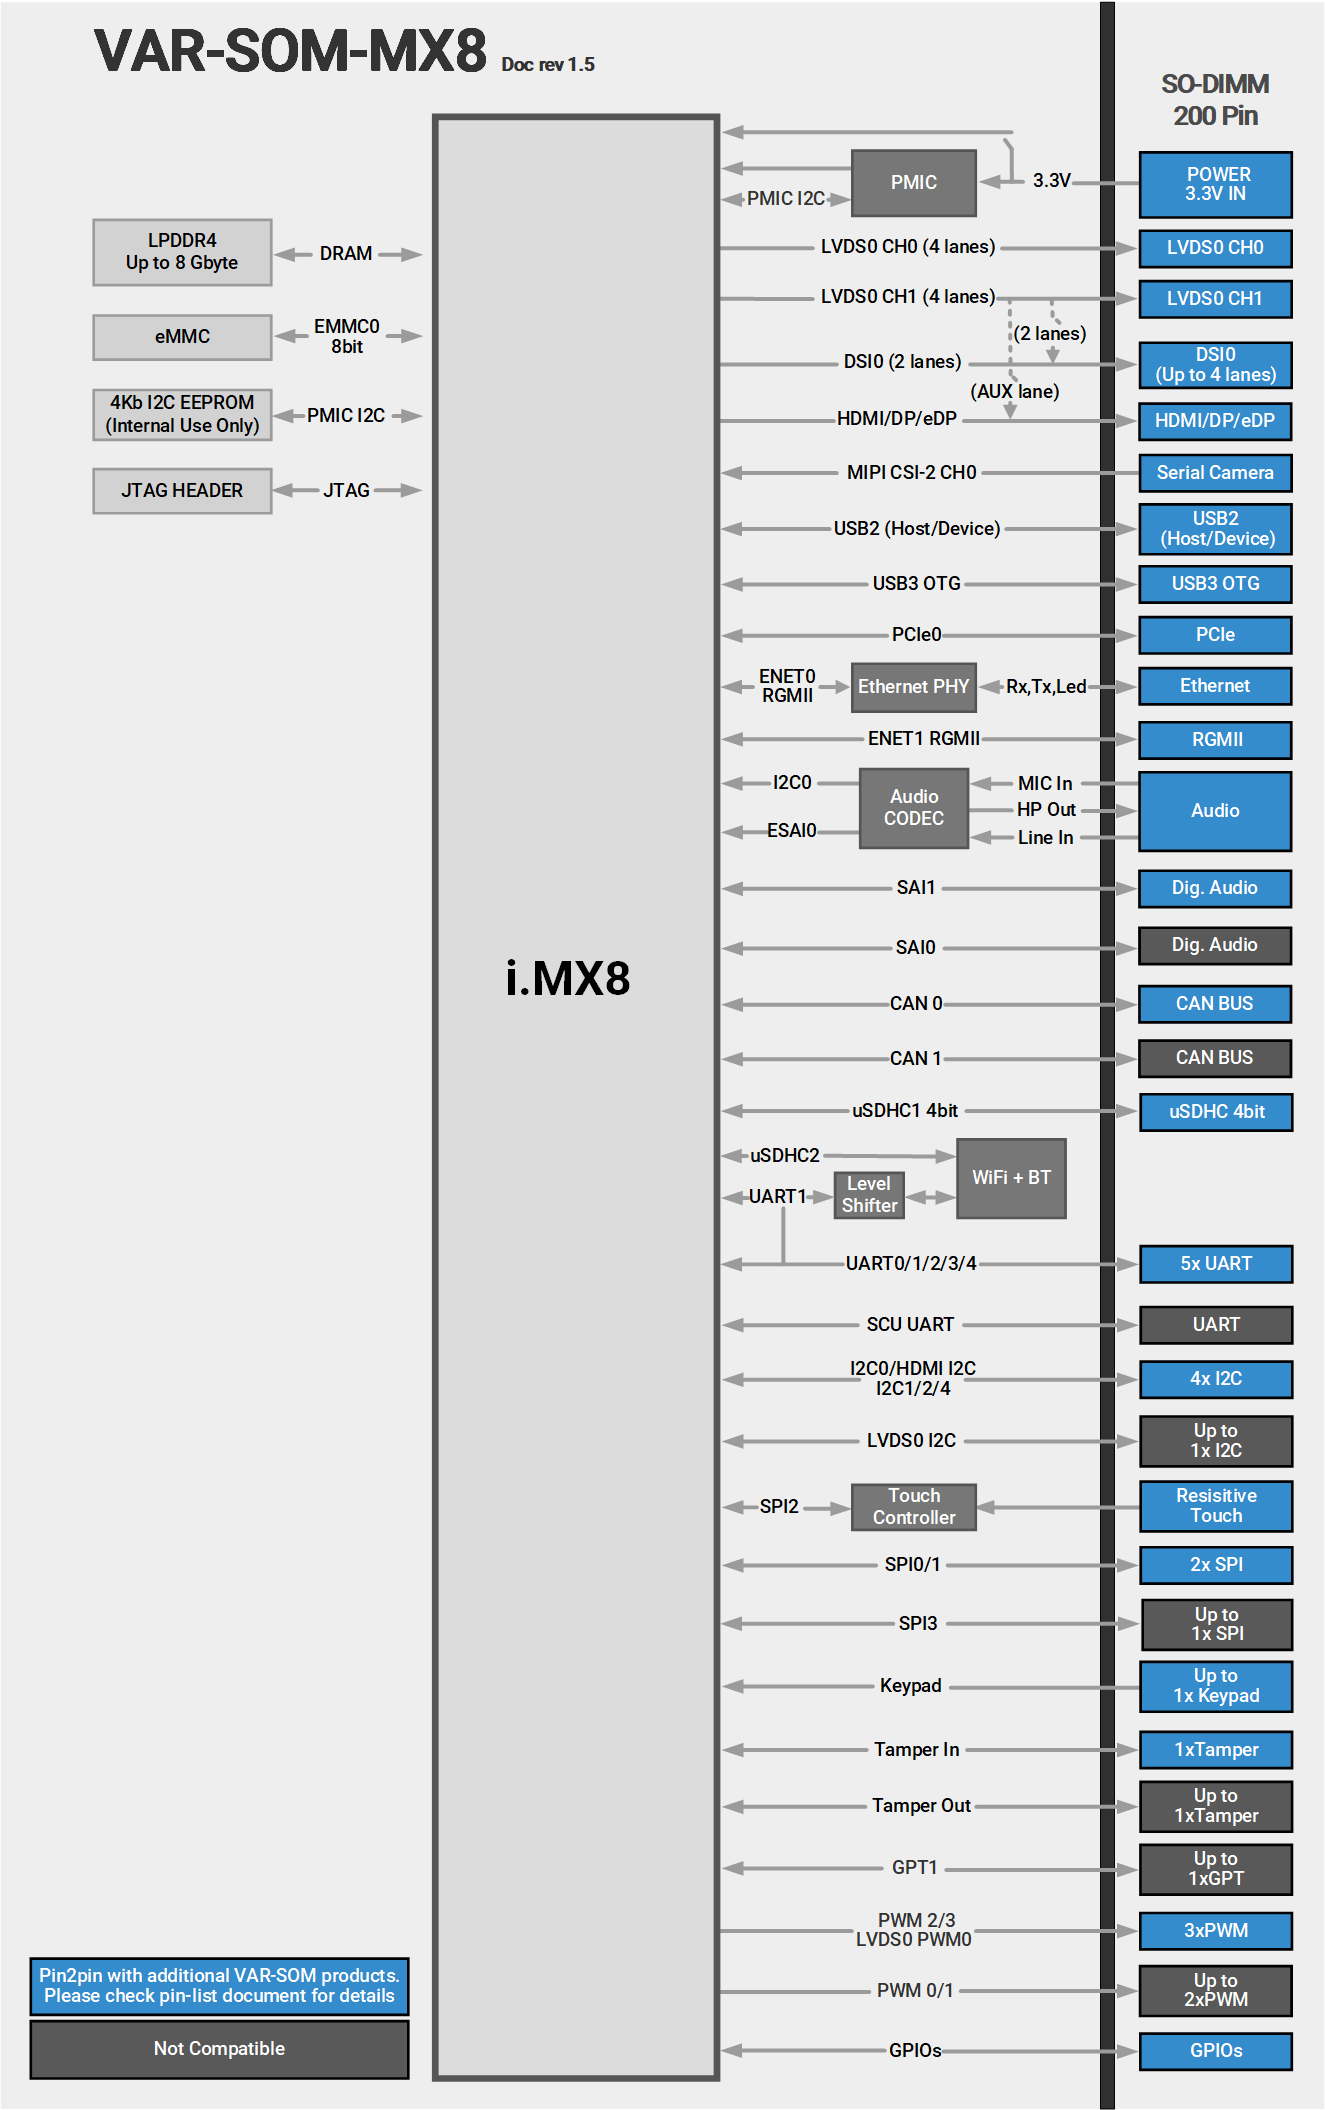Select the 3.3V label near PMIC
Screen dimensions: 1325x2110
[x=1051, y=181]
